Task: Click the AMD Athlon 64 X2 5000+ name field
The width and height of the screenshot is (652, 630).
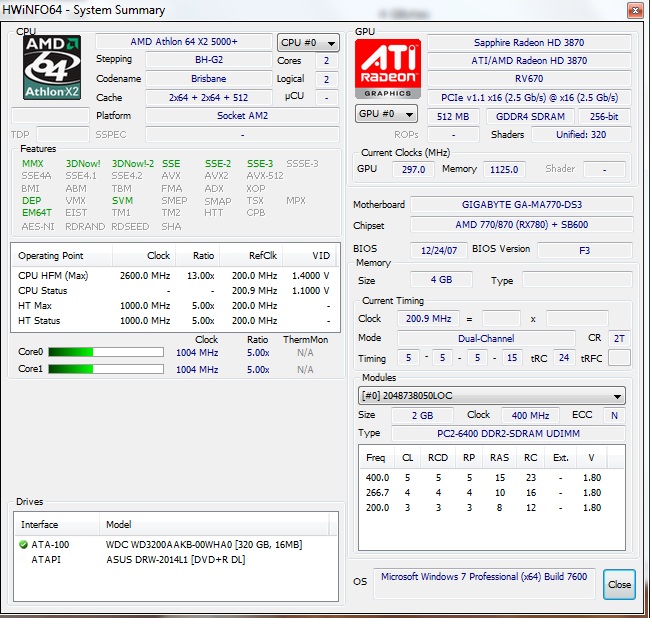Action: click(183, 42)
